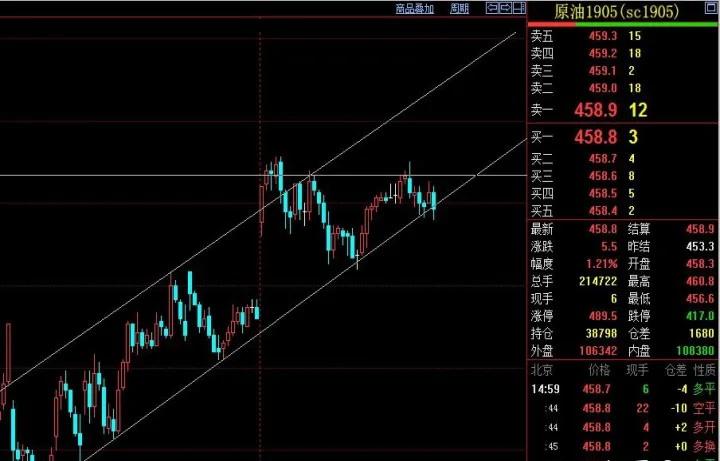This screenshot has height=461, width=720.
Task: Click the 买一 bid price 458.8
Action: pyautogui.click(x=596, y=137)
